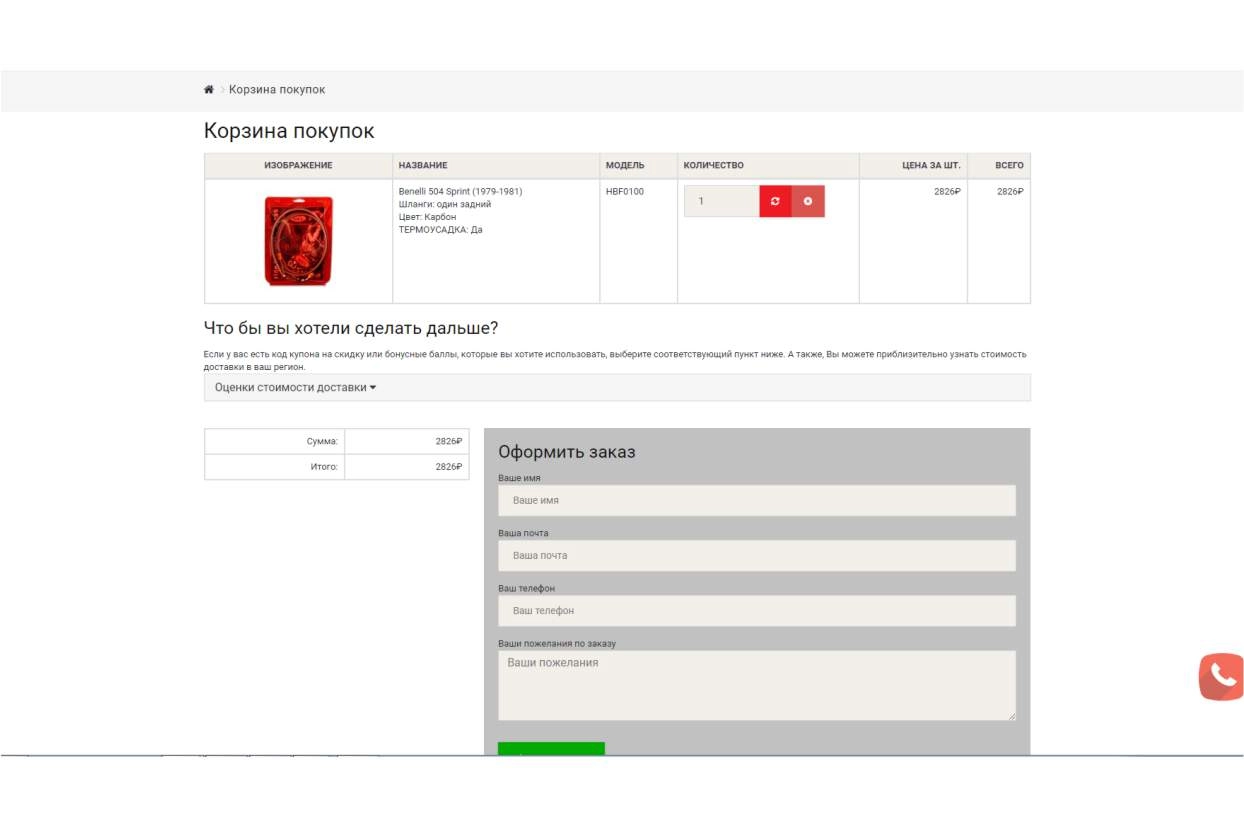
Task: Click the 'Сумма:' label in totals table
Action: tap(322, 441)
